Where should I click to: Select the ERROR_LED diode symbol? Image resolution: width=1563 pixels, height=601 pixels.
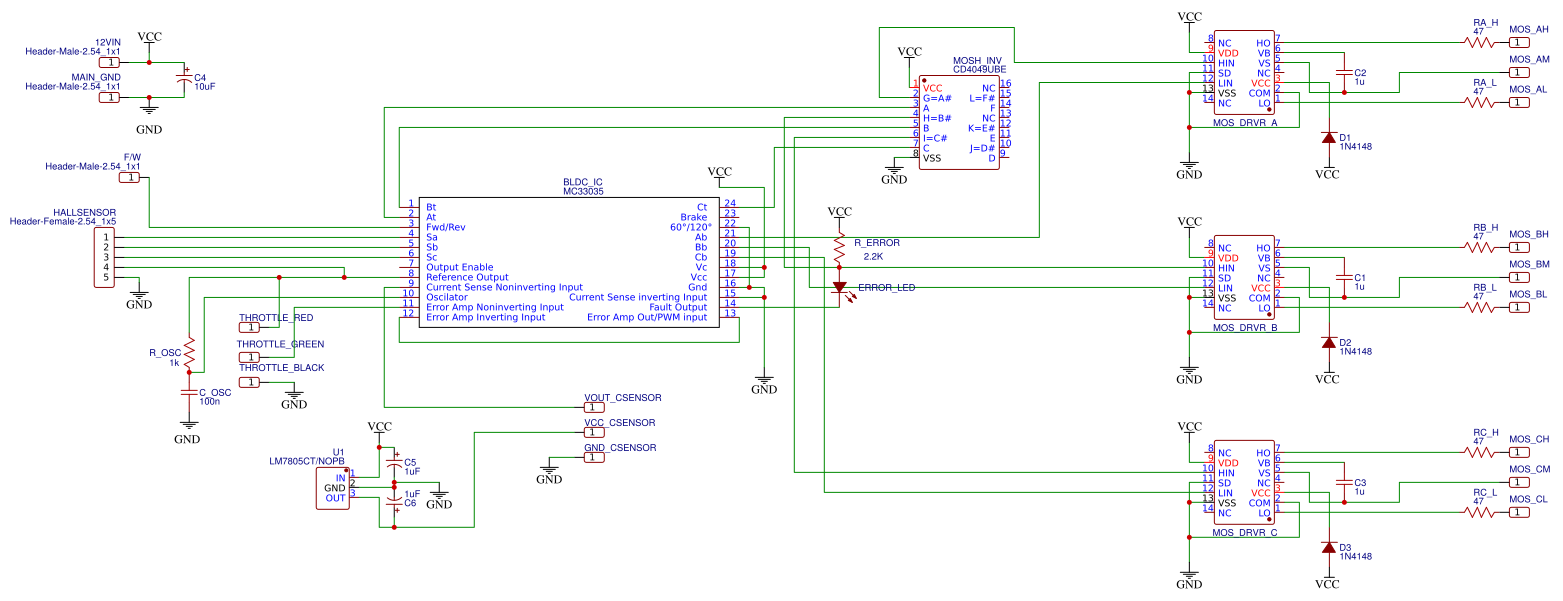[839, 288]
